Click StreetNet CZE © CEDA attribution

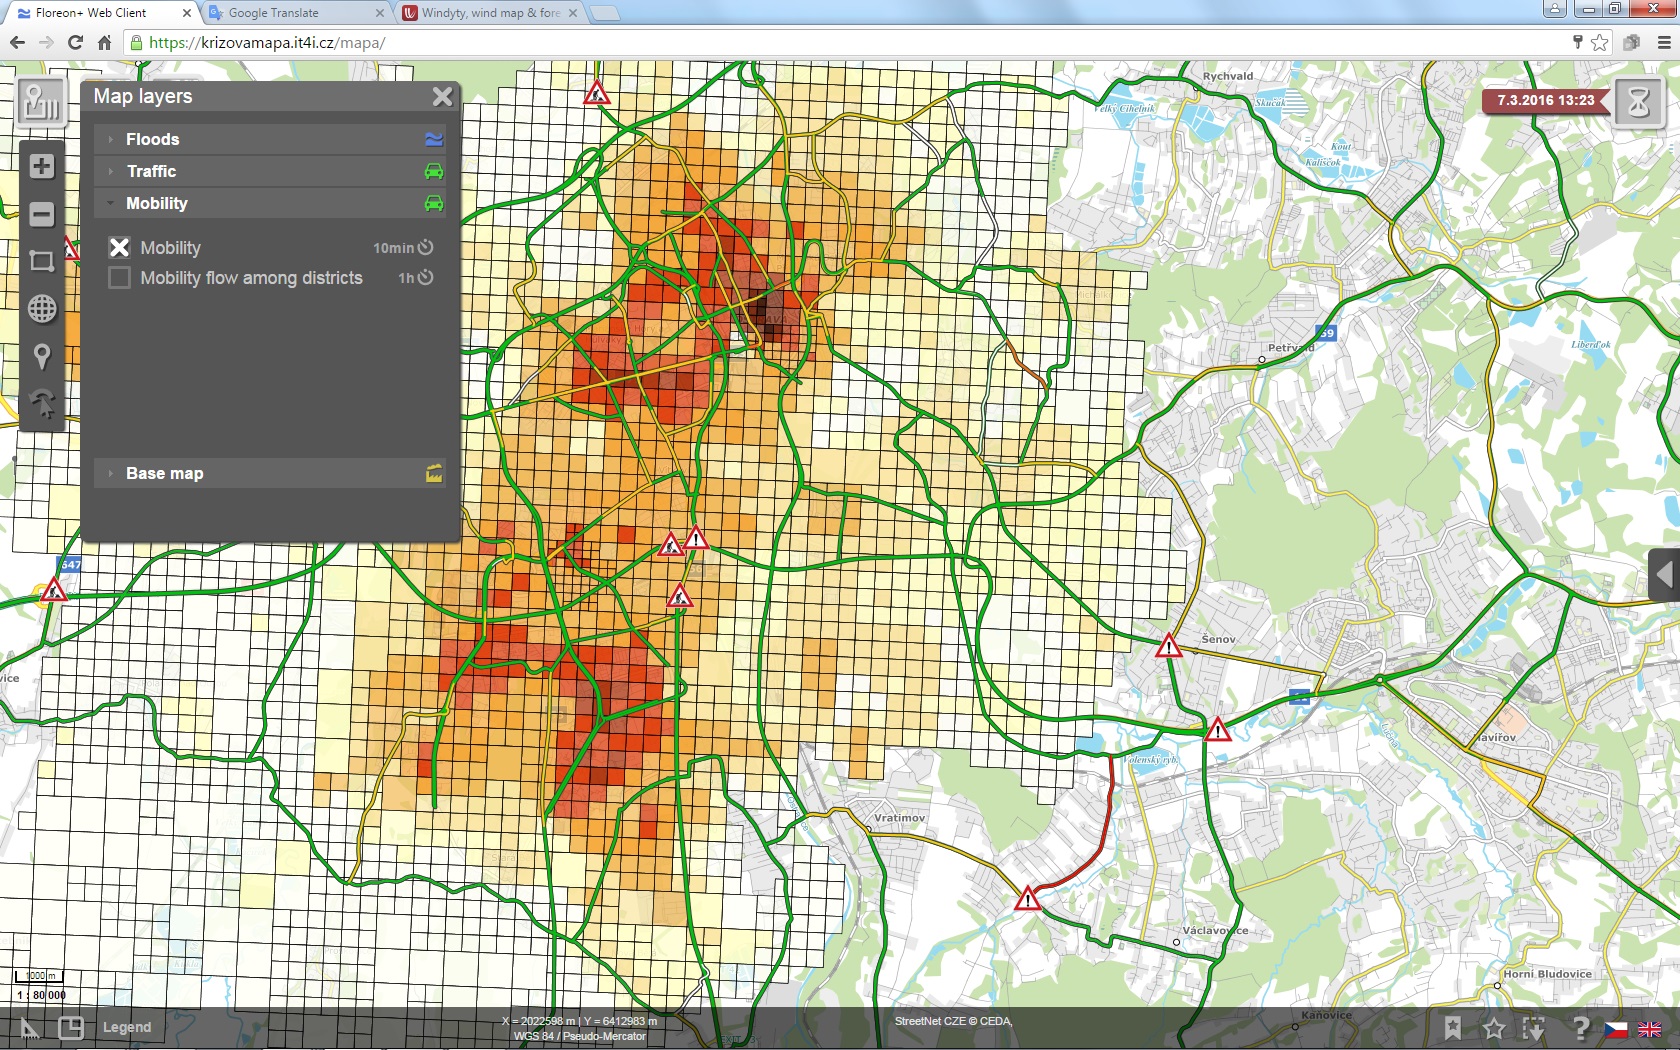click(x=953, y=1021)
